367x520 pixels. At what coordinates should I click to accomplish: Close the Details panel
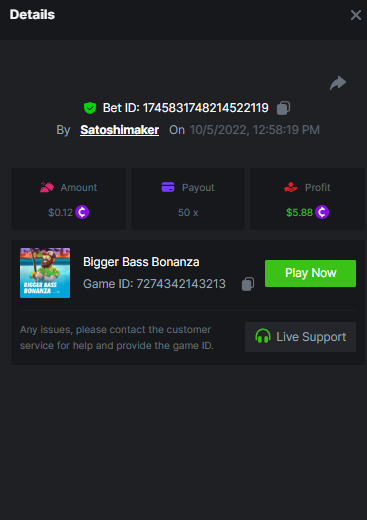(x=356, y=15)
